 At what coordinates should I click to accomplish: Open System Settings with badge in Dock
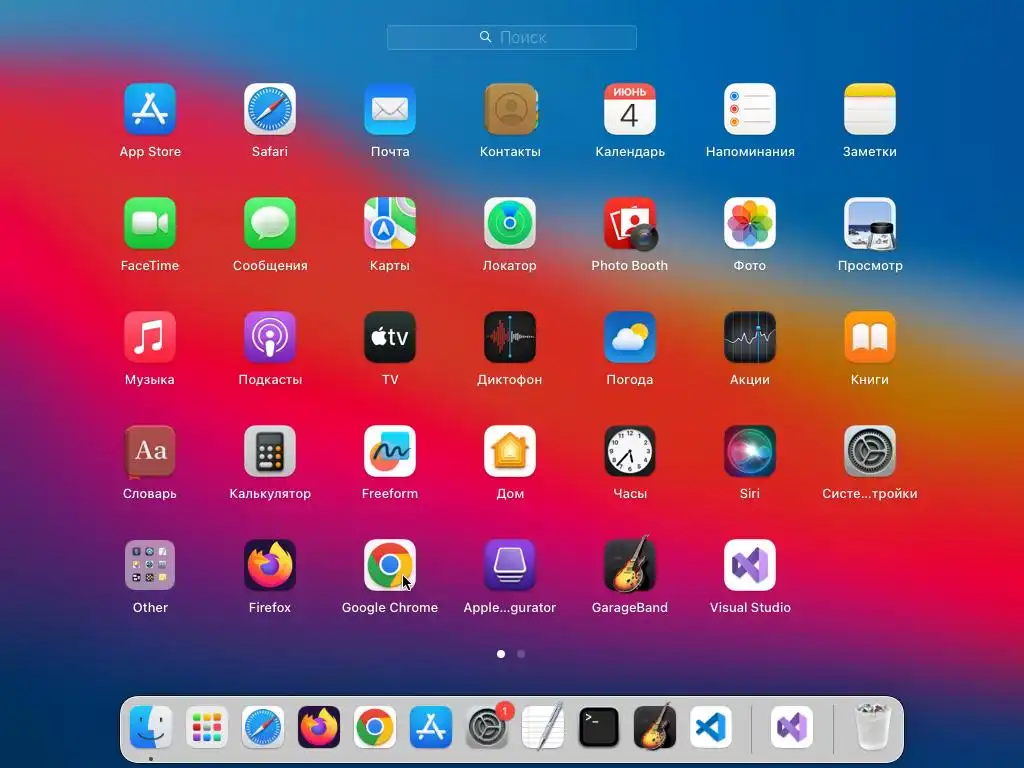487,727
